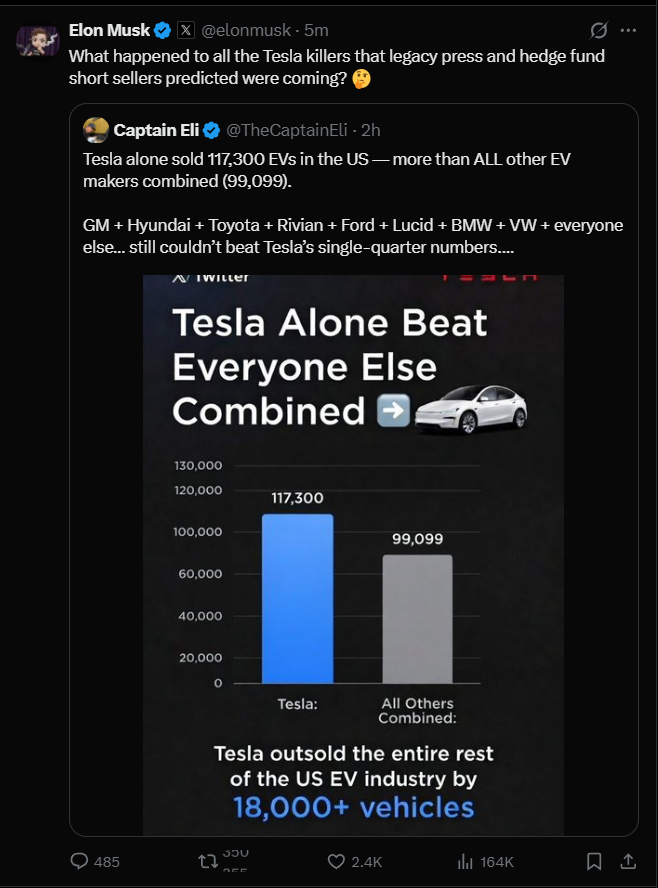The image size is (658, 888).
Task: Like the post with the heart icon
Action: tap(337, 861)
